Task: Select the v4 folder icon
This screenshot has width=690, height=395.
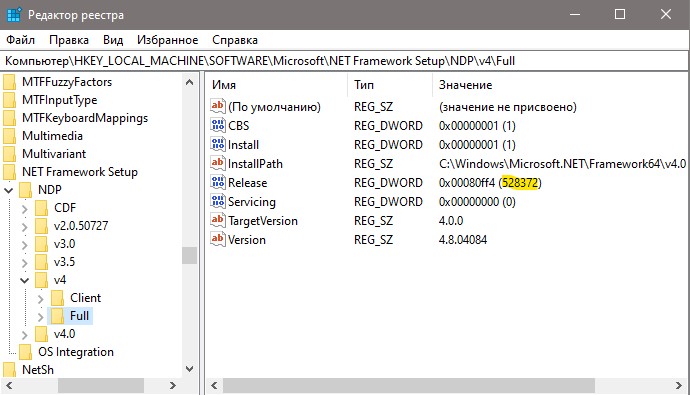Action: (x=41, y=281)
